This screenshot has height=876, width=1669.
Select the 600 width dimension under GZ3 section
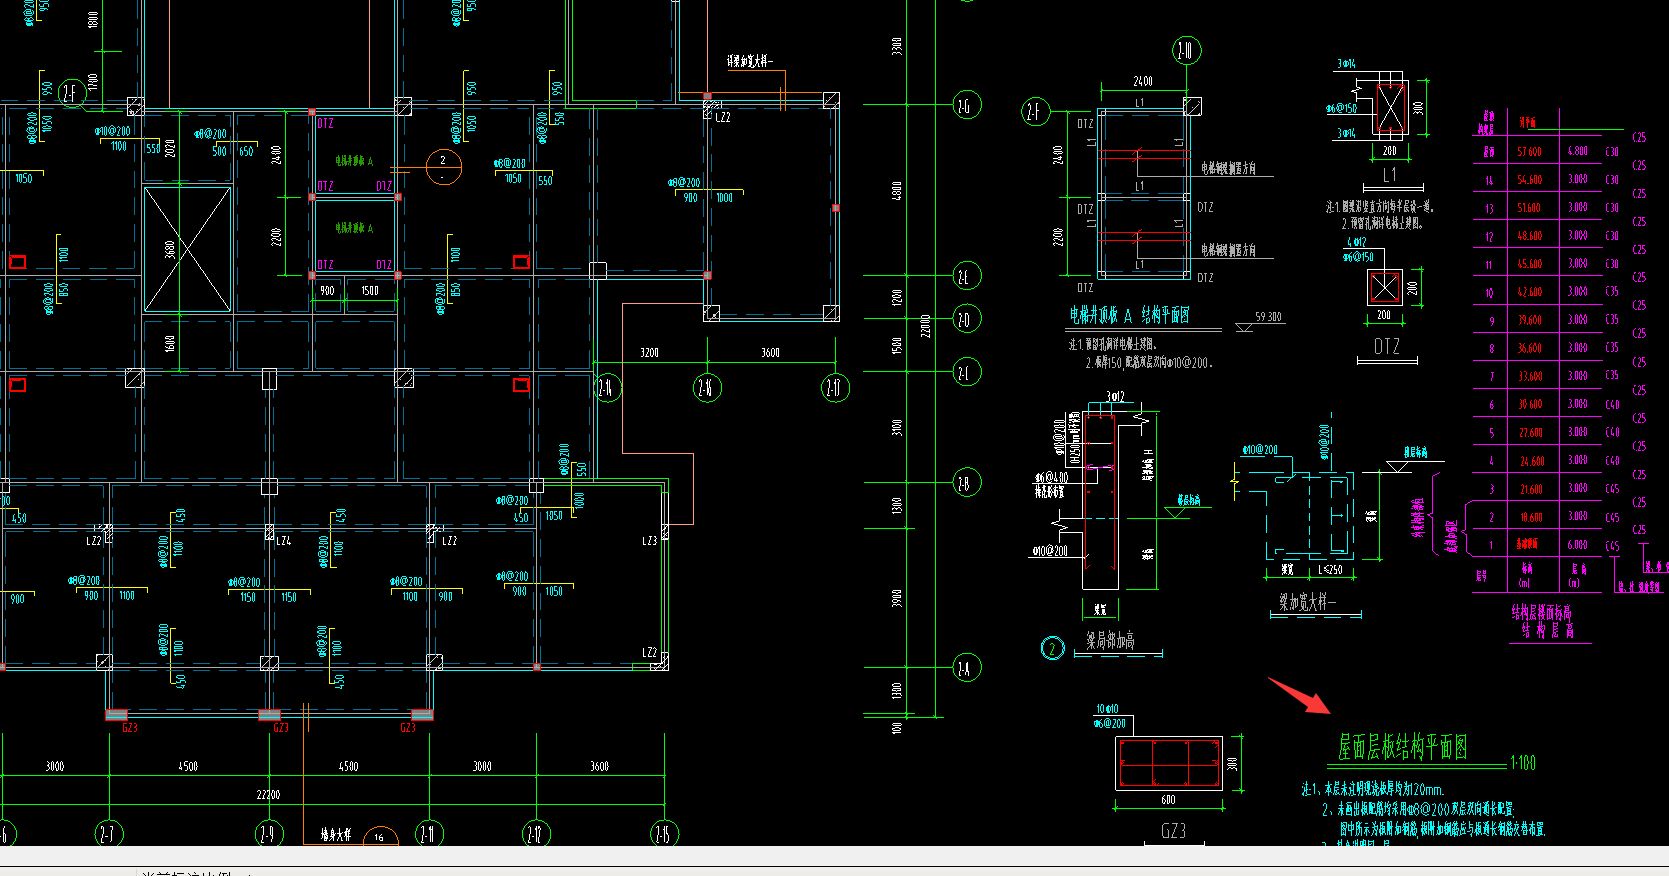point(1168,800)
